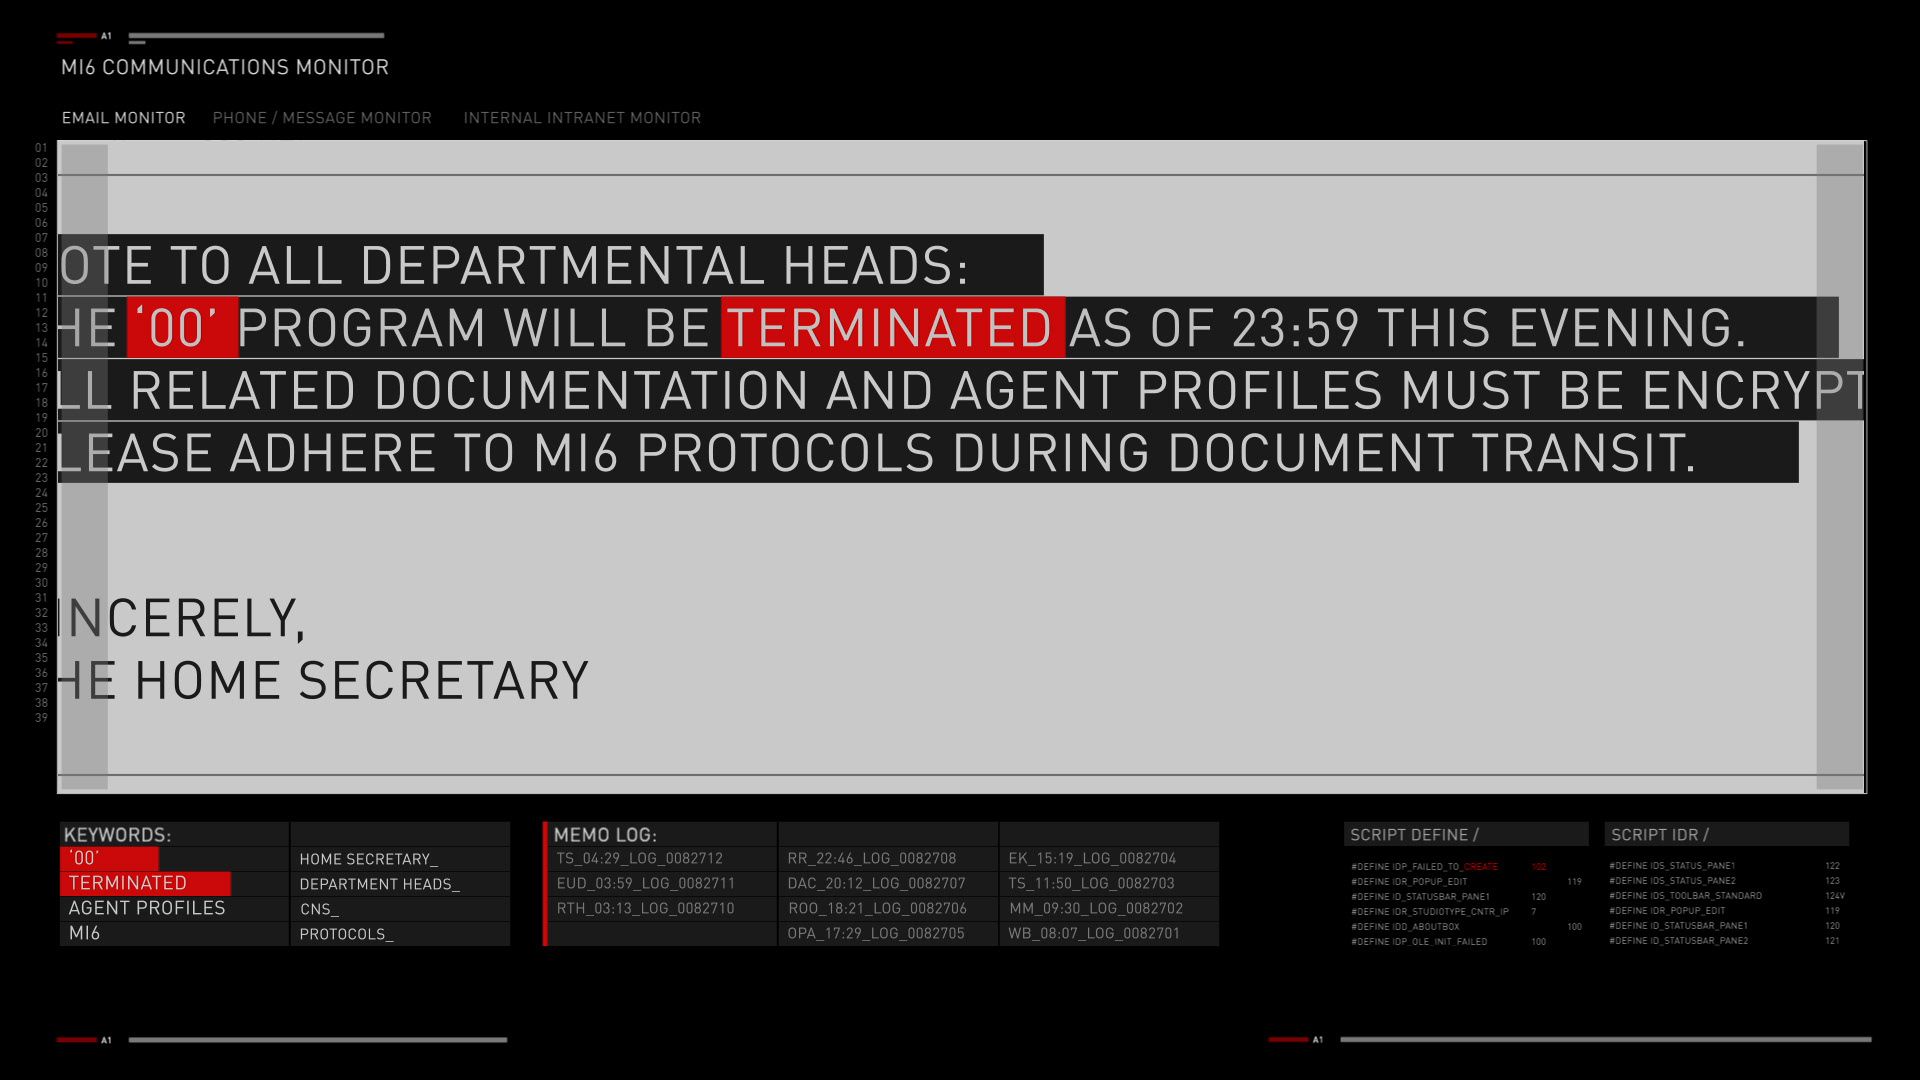Click the MI6 Communications Monitor title
The image size is (1920, 1080).
coord(225,67)
